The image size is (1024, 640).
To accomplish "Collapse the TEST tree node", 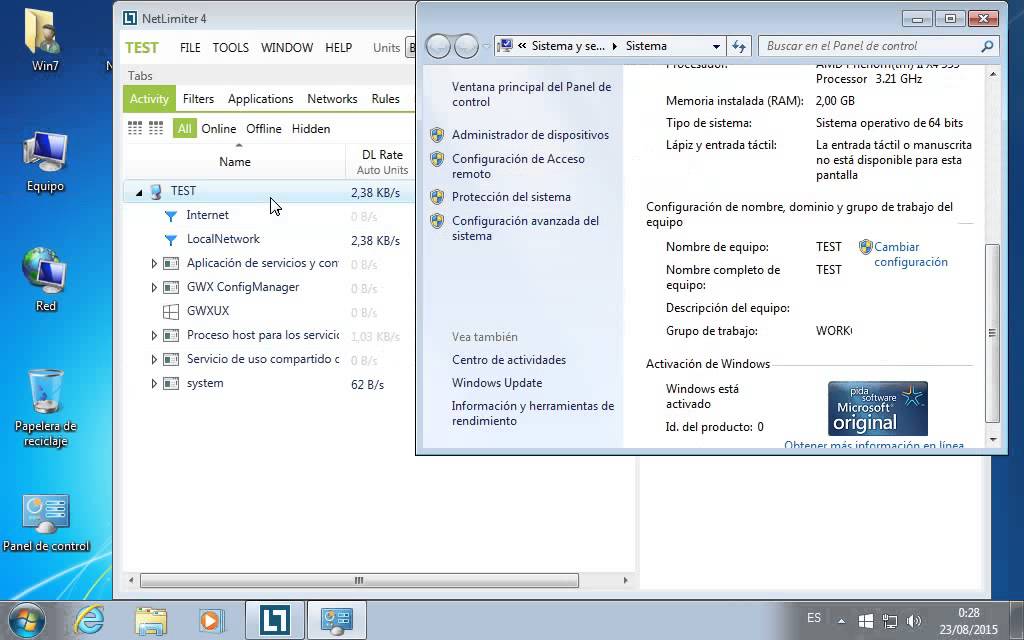I will [x=139, y=193].
